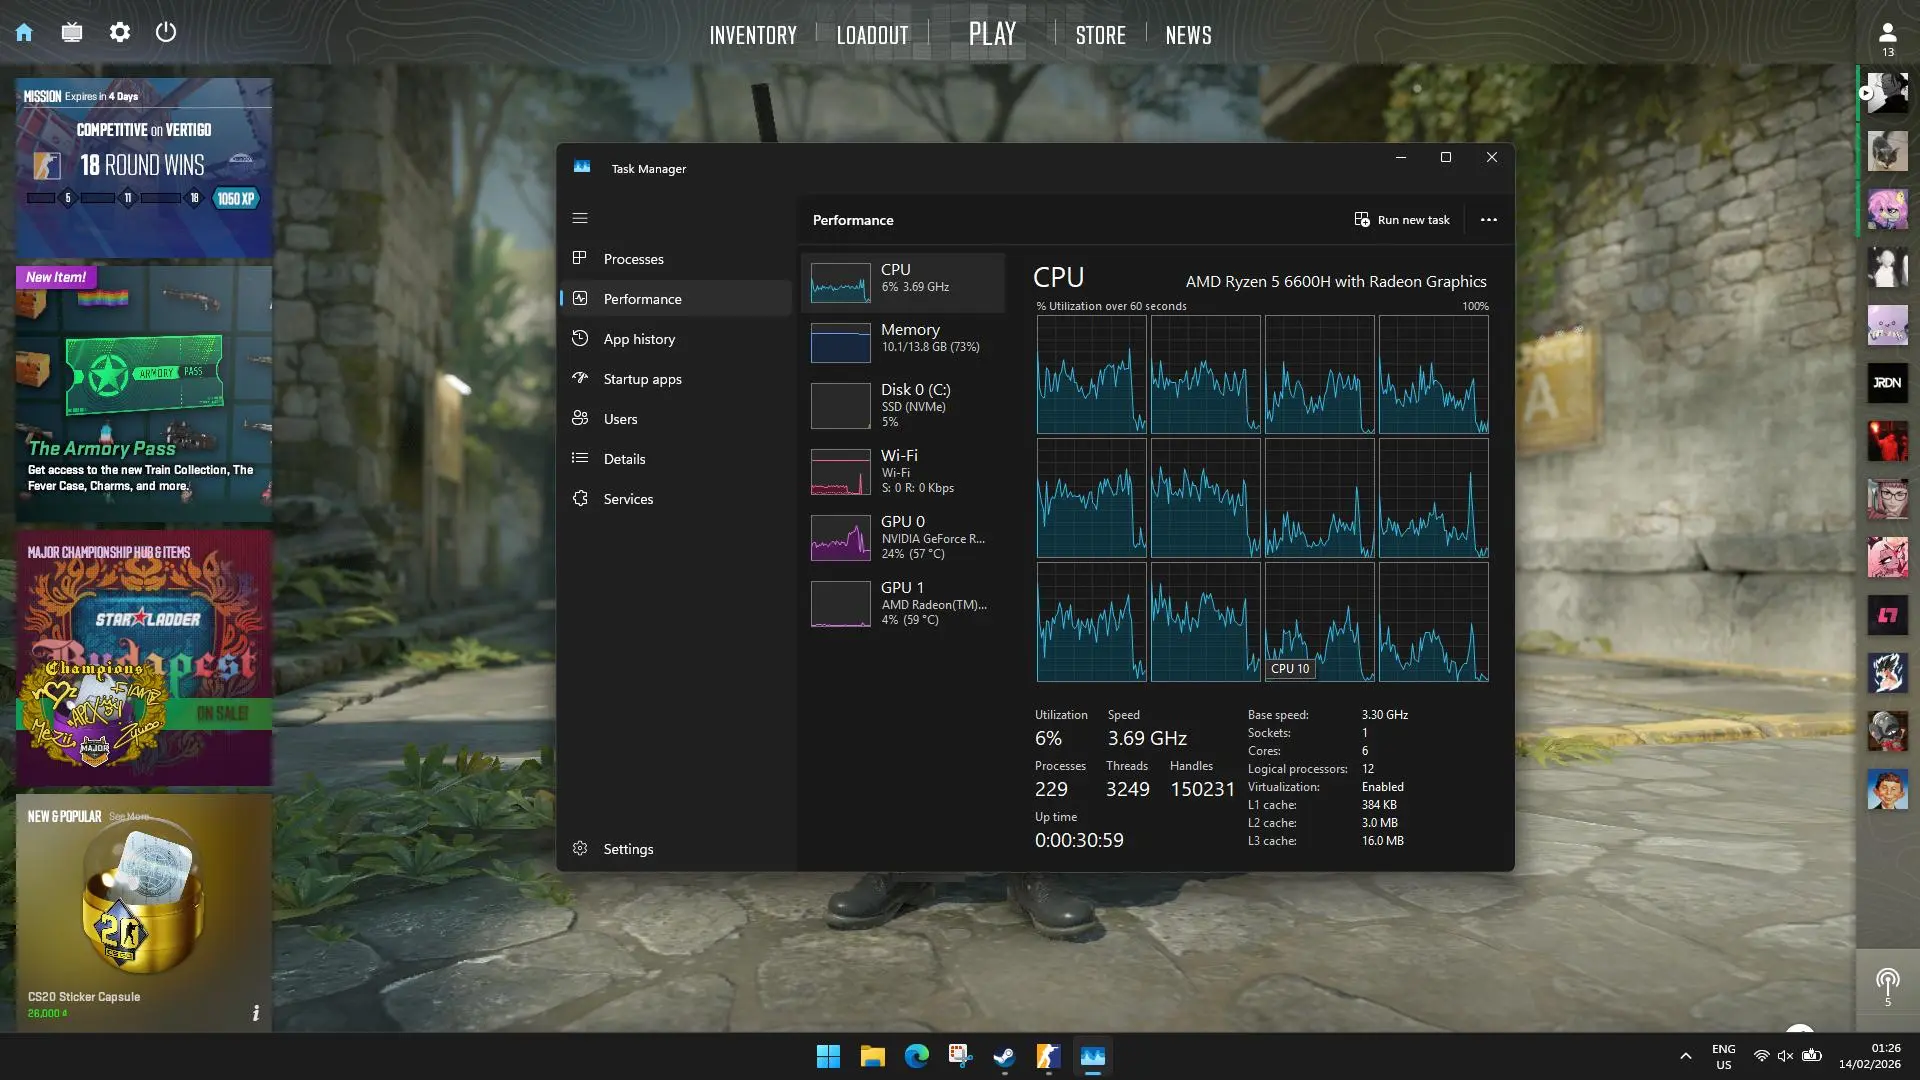Select Disk 0 (C:) performance item
The width and height of the screenshot is (1920, 1080).
(903, 405)
